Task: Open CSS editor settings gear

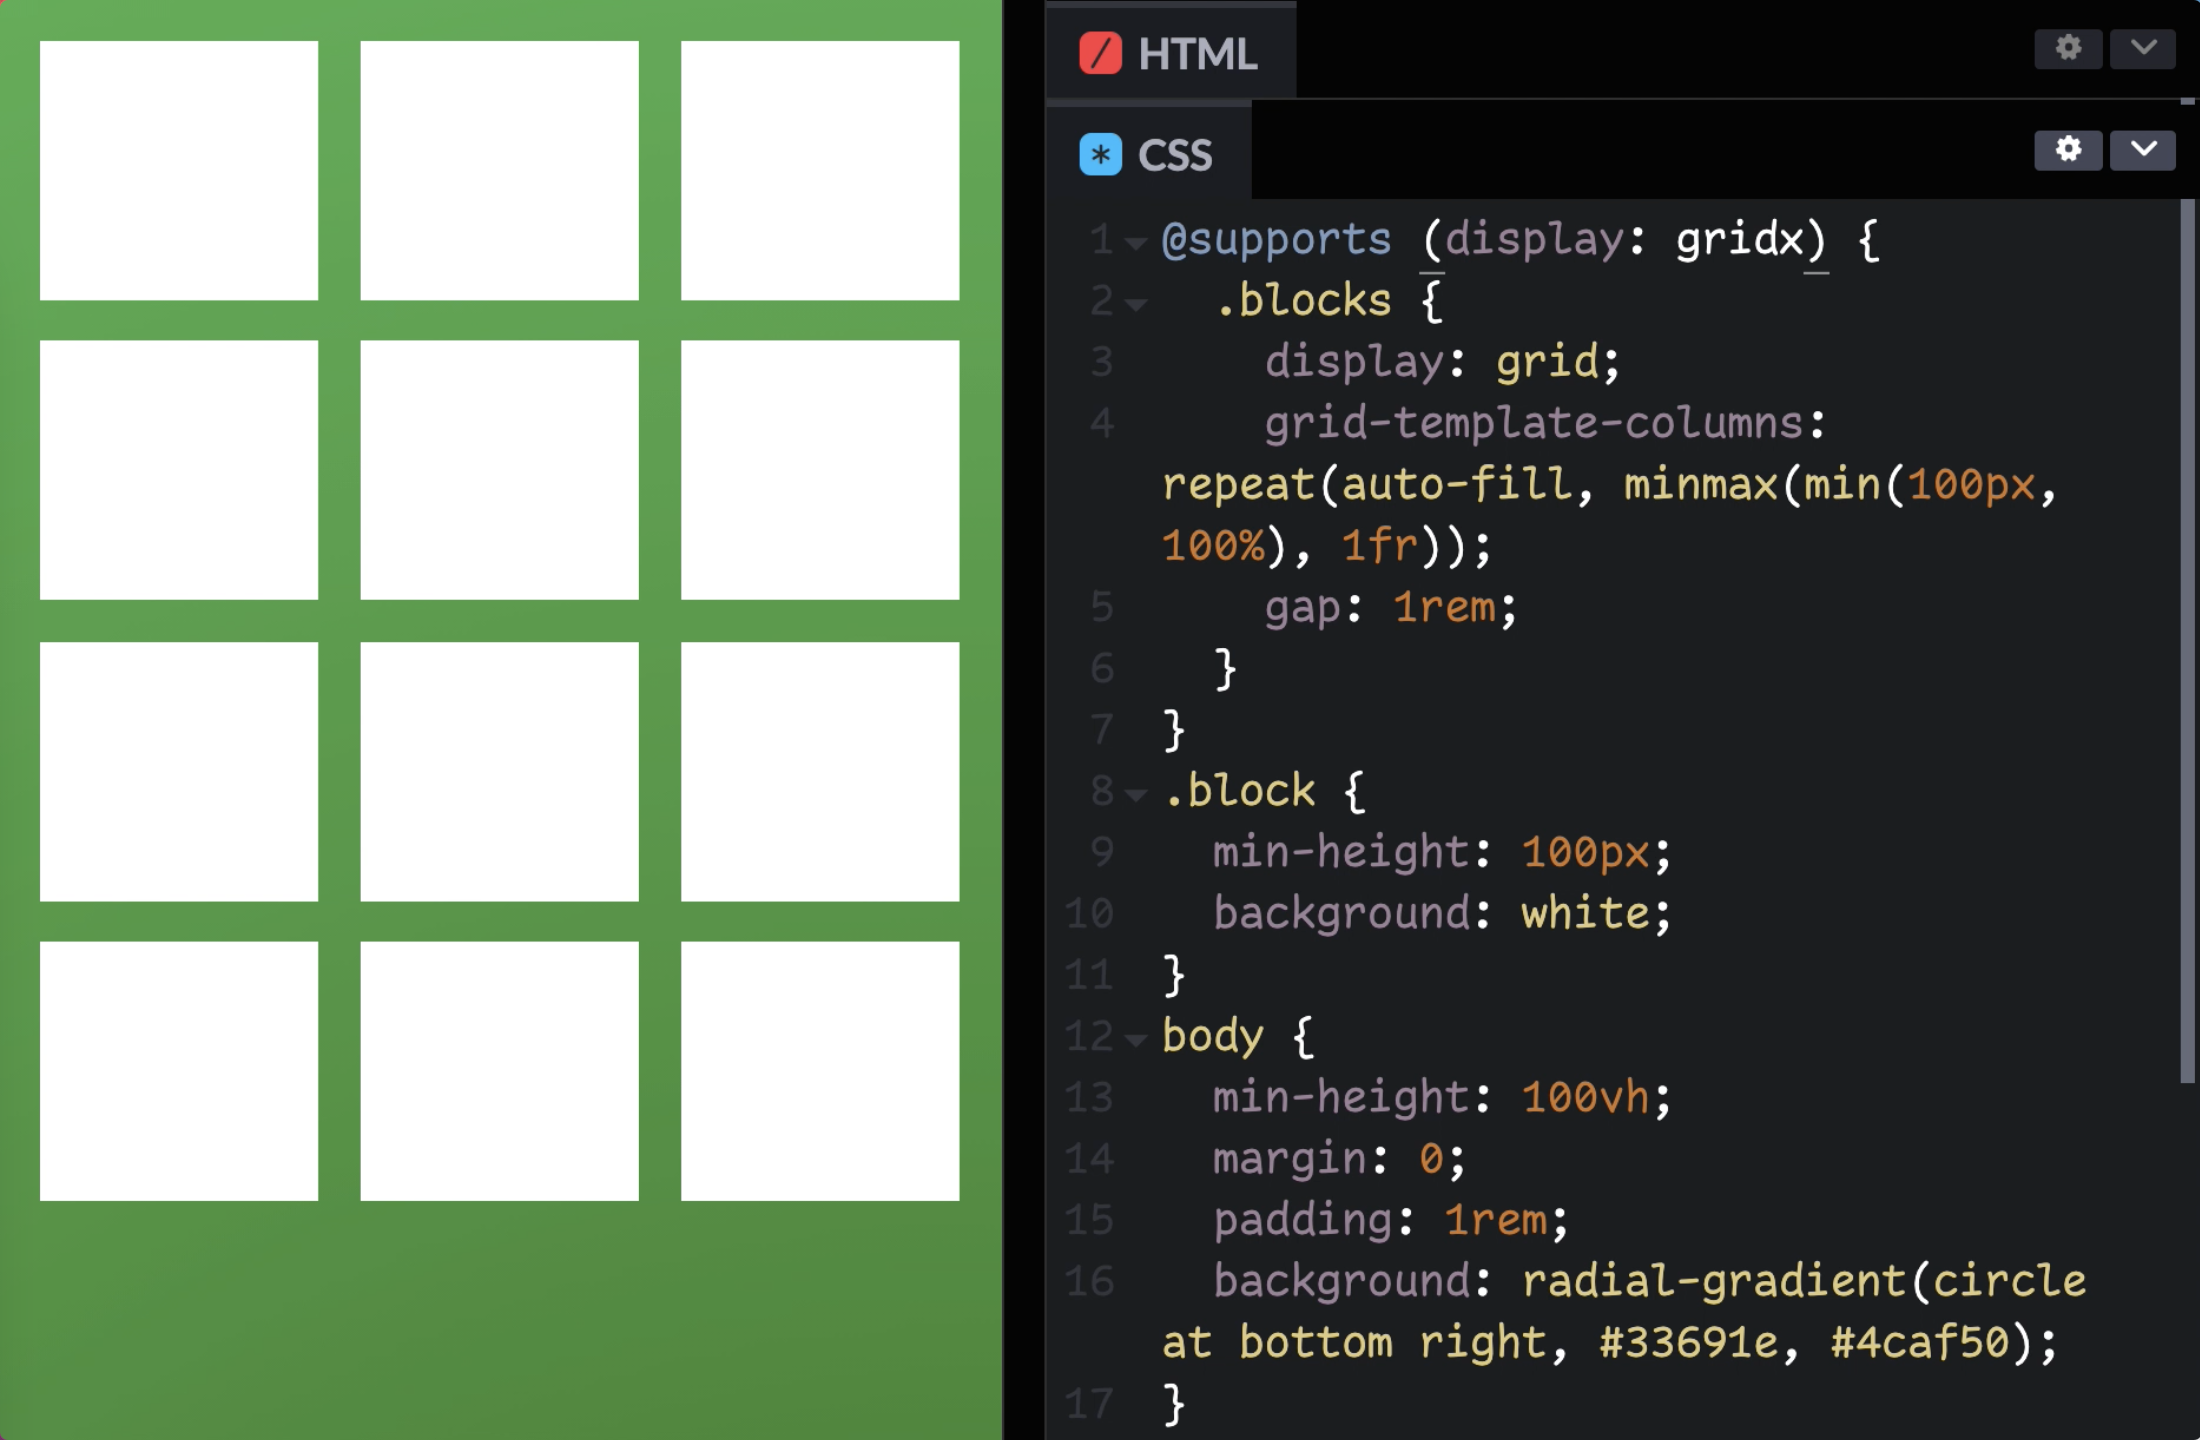Action: click(2067, 150)
